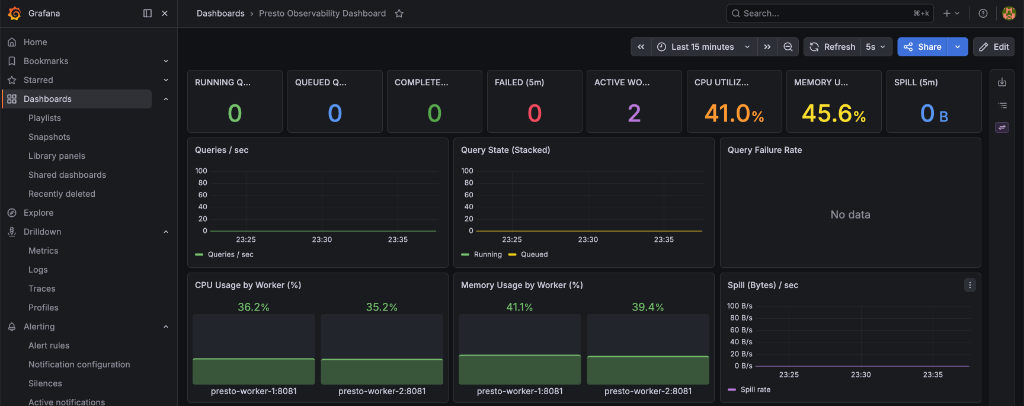Click the export download icon in right rail
1024x406 pixels.
1002,82
